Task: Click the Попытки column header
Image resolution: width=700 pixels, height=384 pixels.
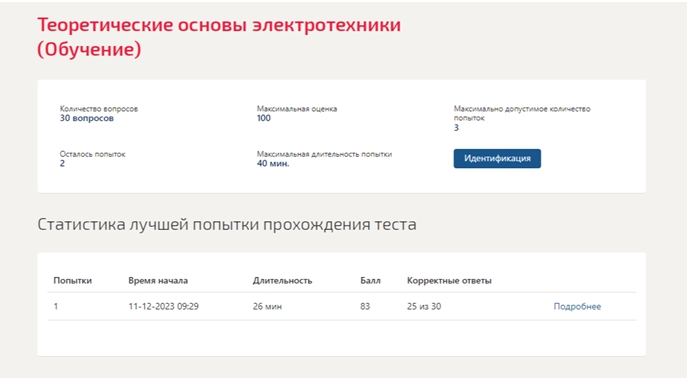Action: (72, 280)
